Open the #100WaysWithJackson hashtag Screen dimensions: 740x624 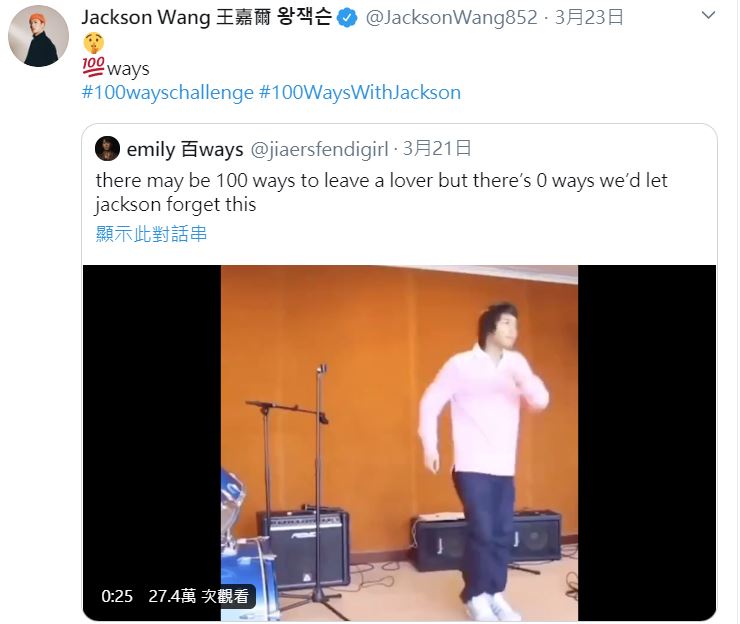360,93
